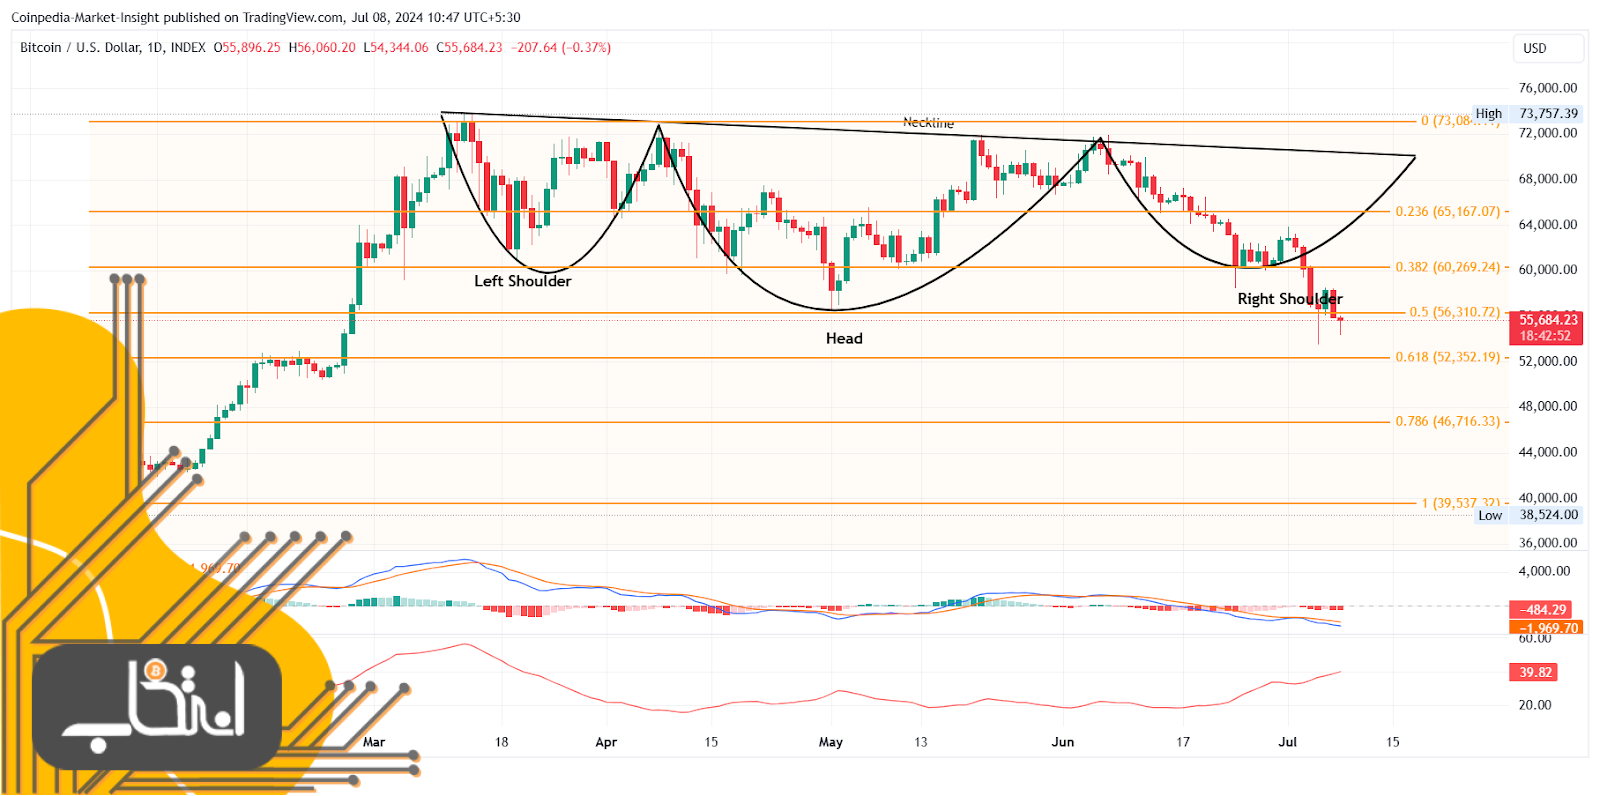Click the Low 38,524.00 price tag

[x=1529, y=515]
